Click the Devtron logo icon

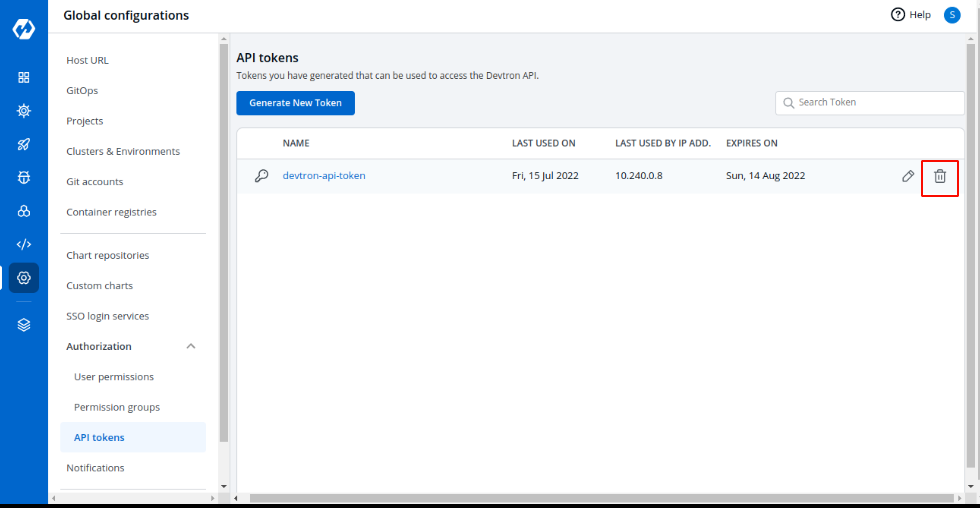pos(24,29)
